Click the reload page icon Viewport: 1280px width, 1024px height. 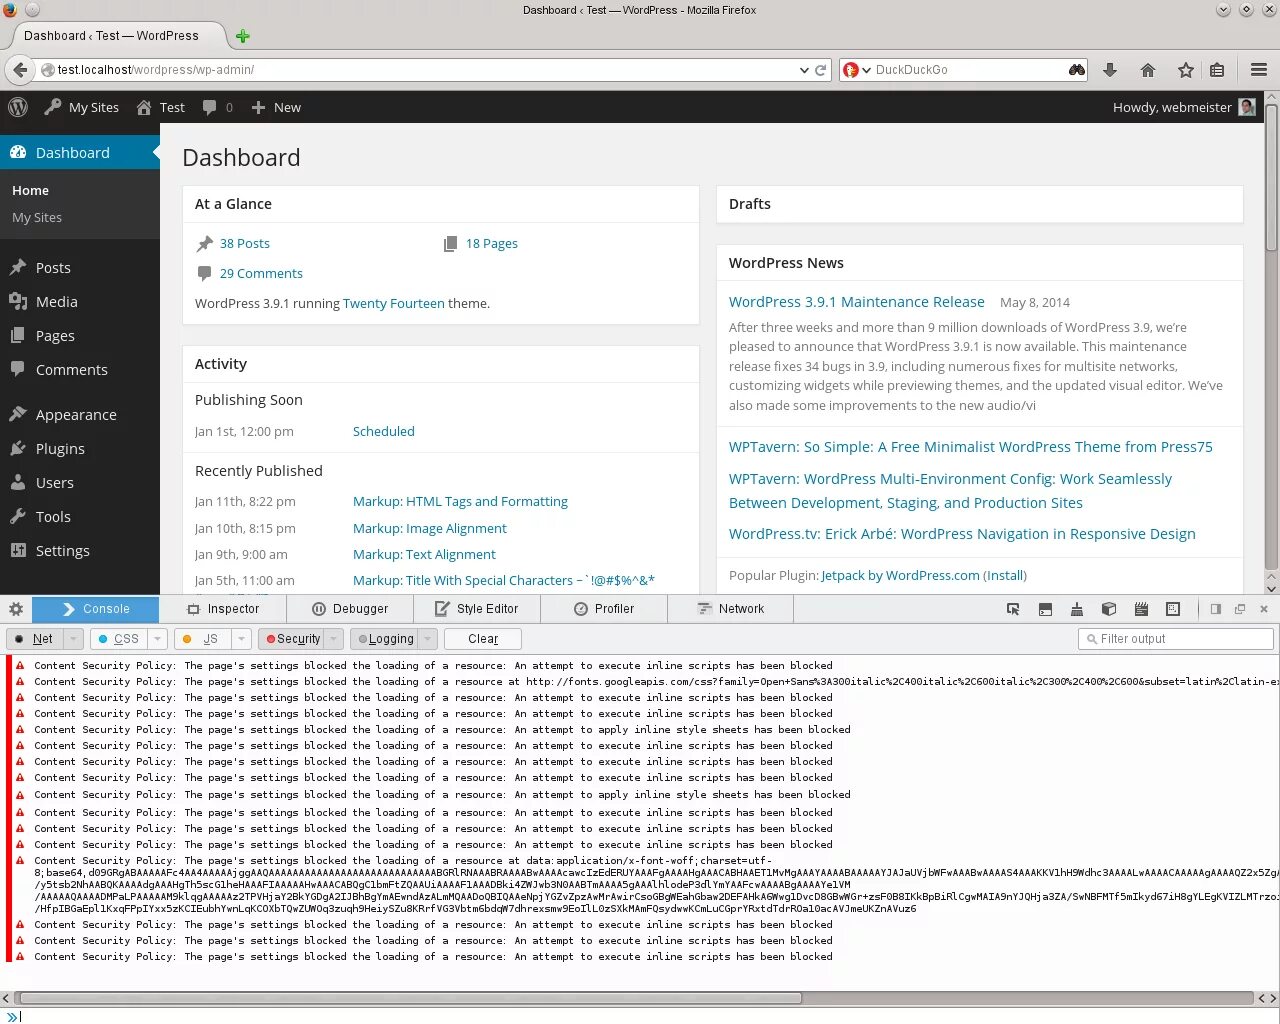tap(821, 70)
